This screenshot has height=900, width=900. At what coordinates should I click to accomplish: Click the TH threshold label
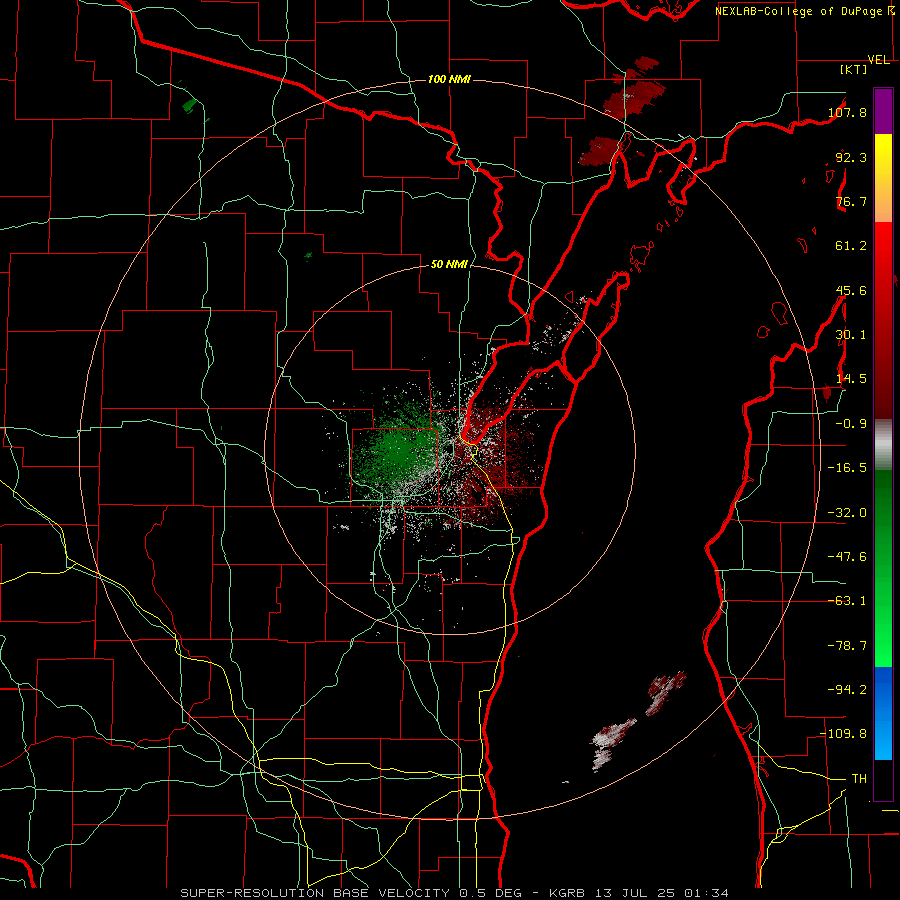[x=859, y=778]
